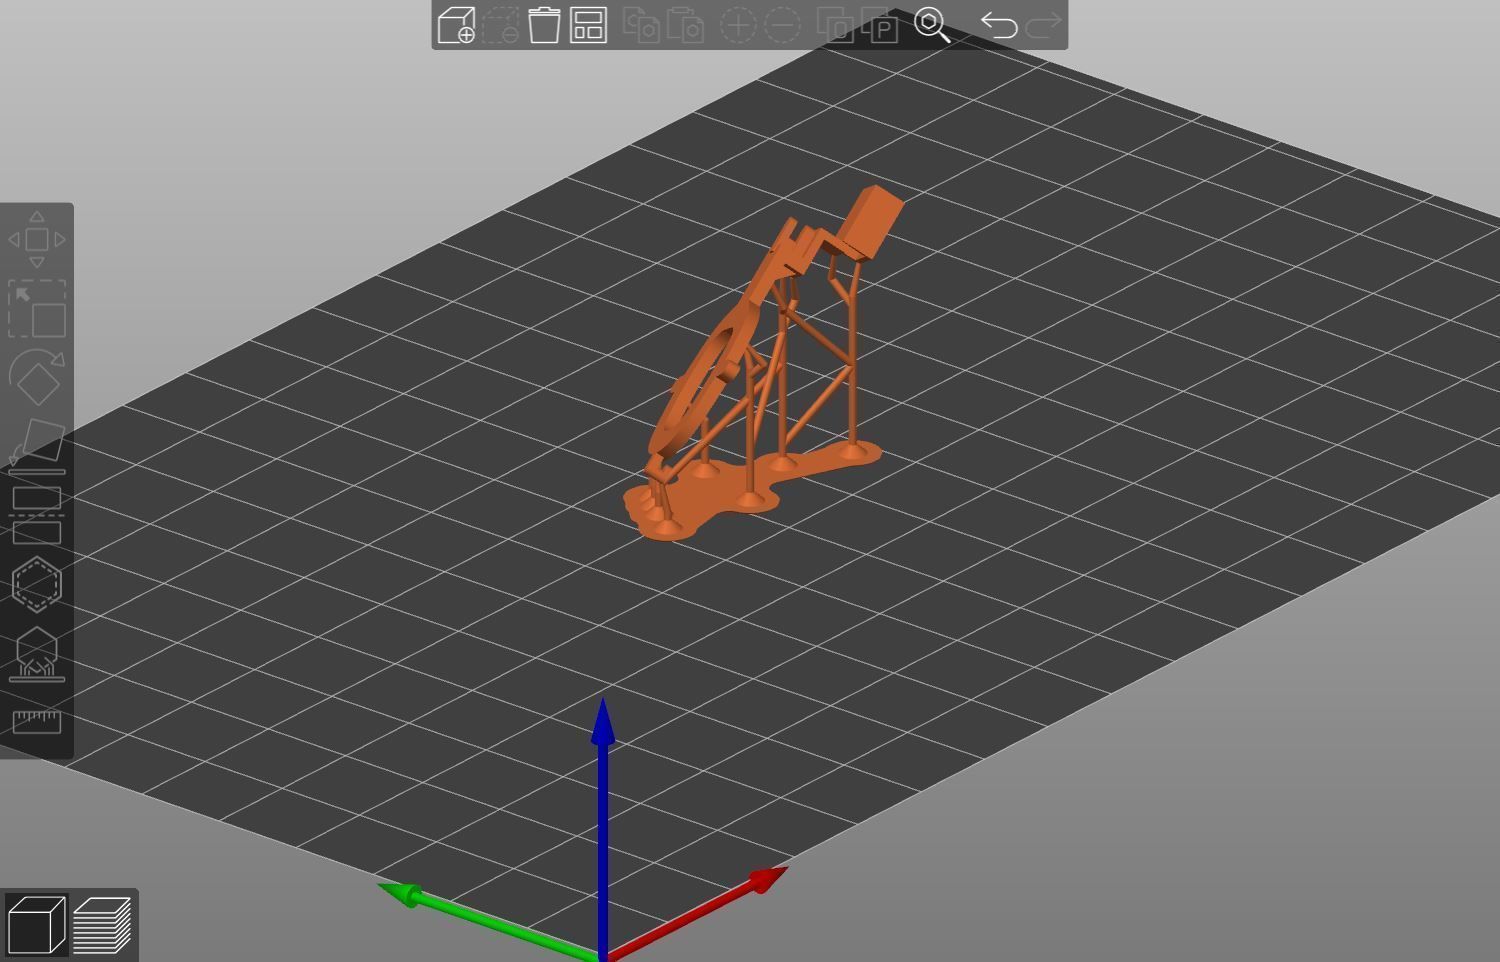Click the Split to parts P icon
Viewport: 1500px width, 962px height.
(x=880, y=25)
